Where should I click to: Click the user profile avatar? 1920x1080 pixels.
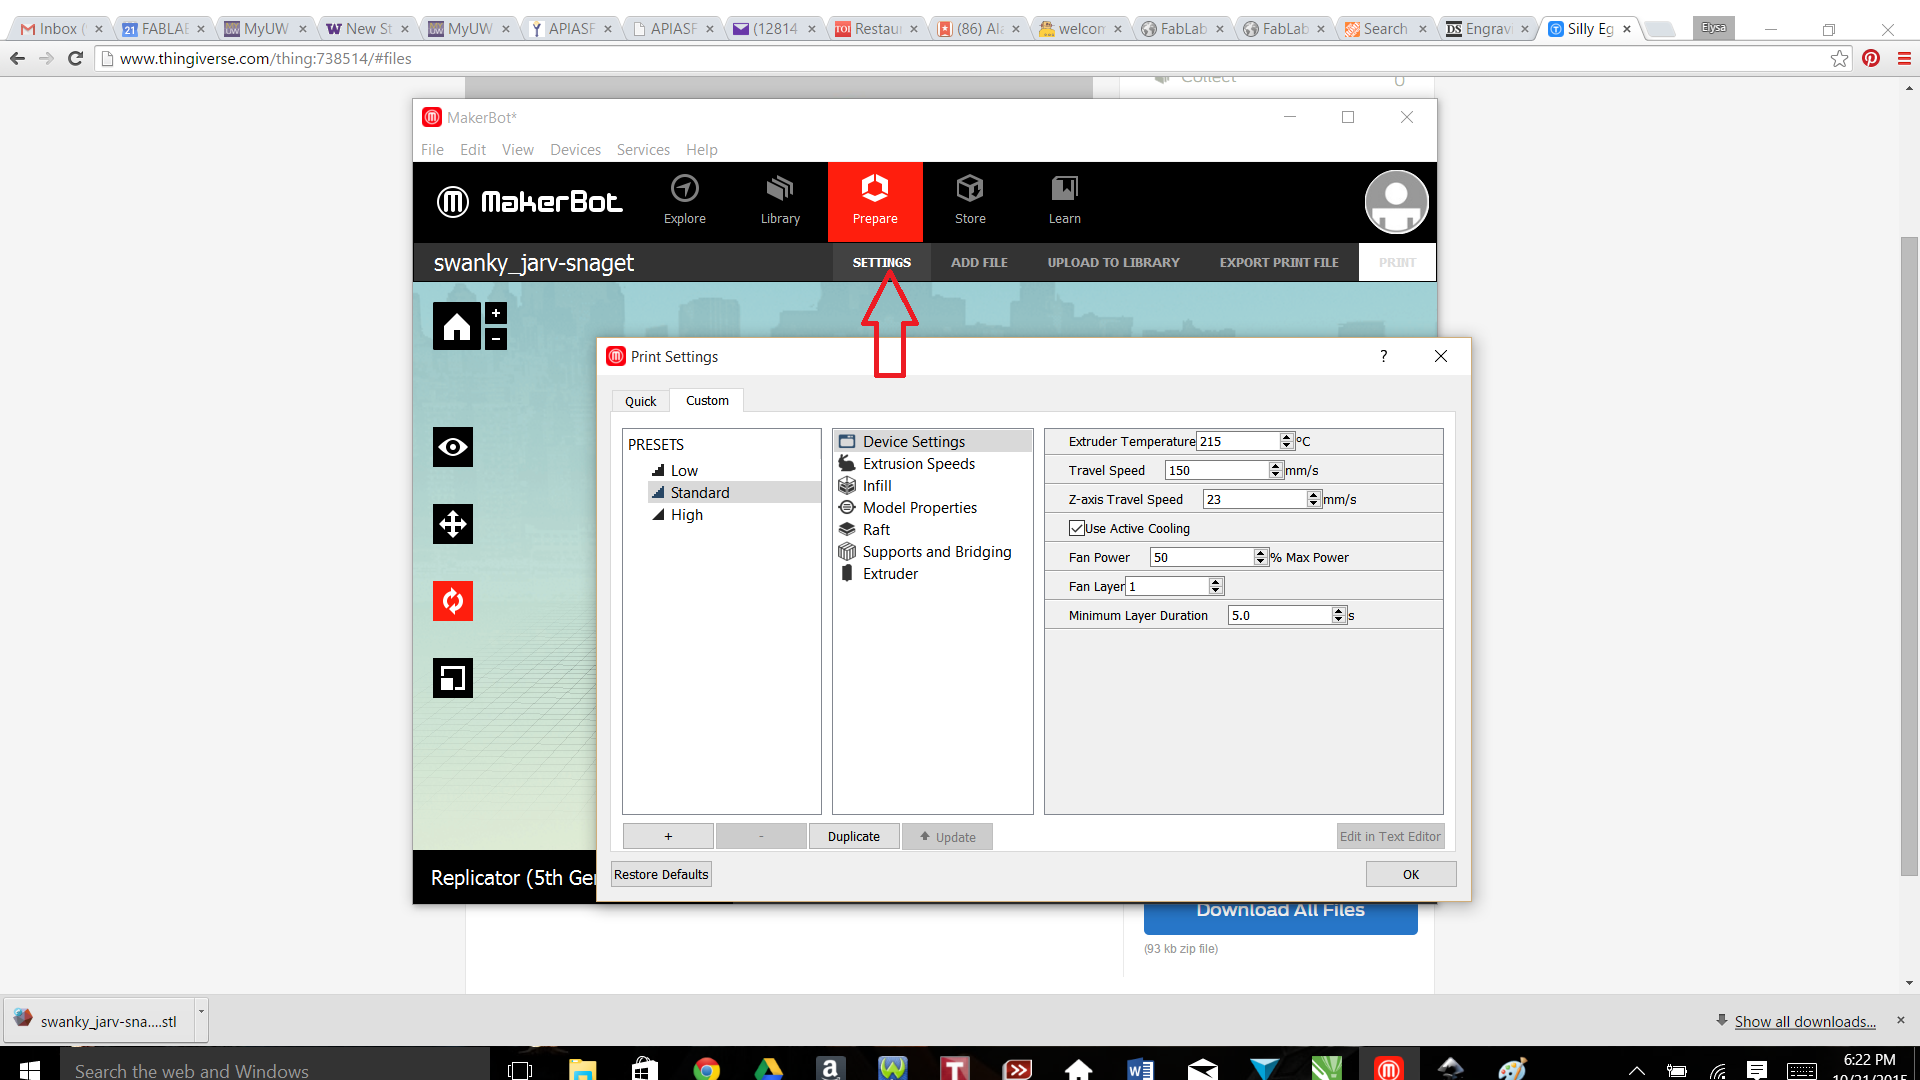[x=1396, y=201]
